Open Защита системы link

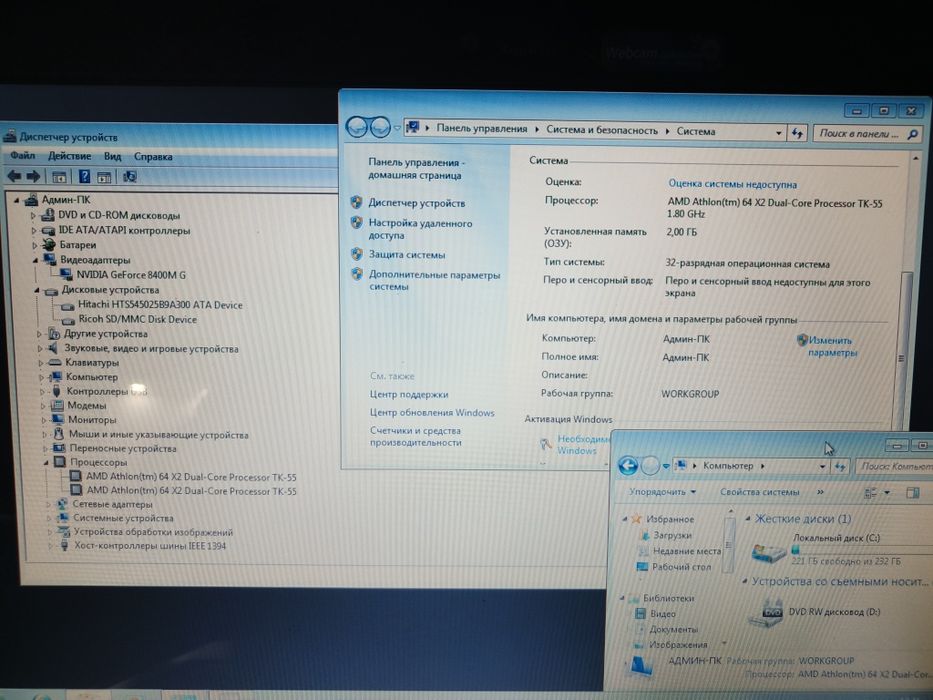point(406,255)
